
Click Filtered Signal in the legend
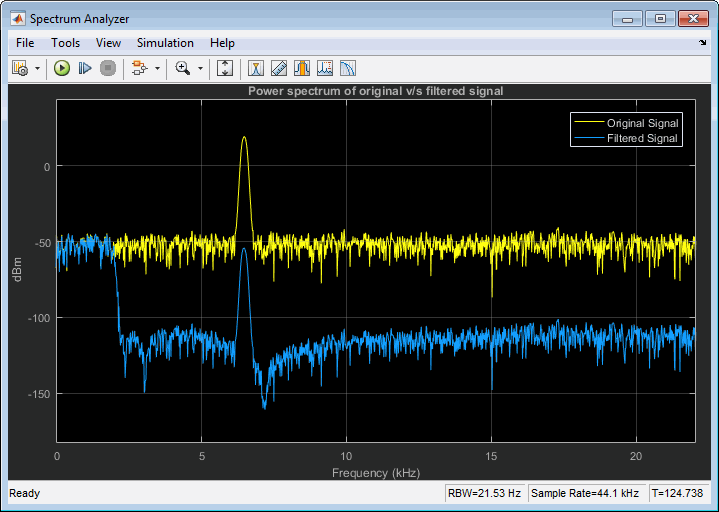[x=643, y=139]
